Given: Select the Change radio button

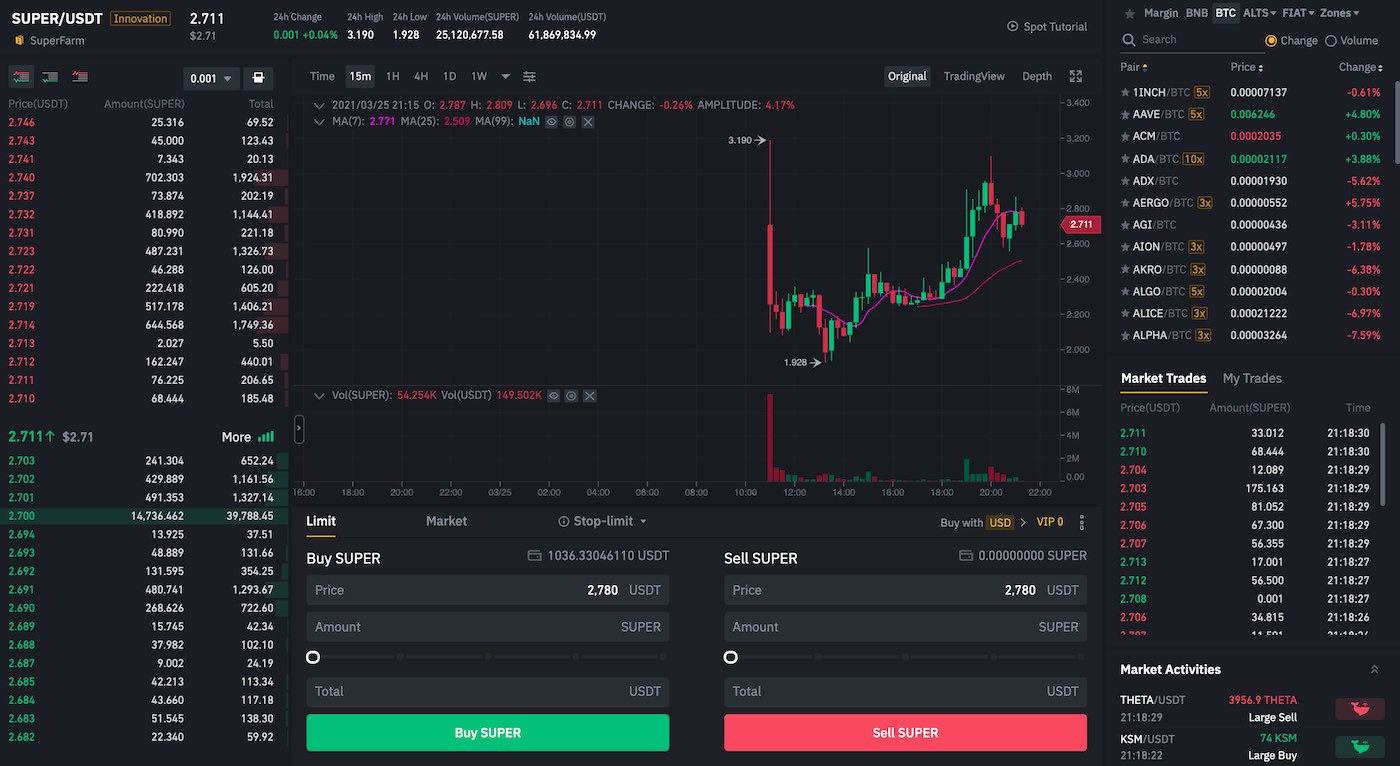Looking at the screenshot, I should 1271,41.
